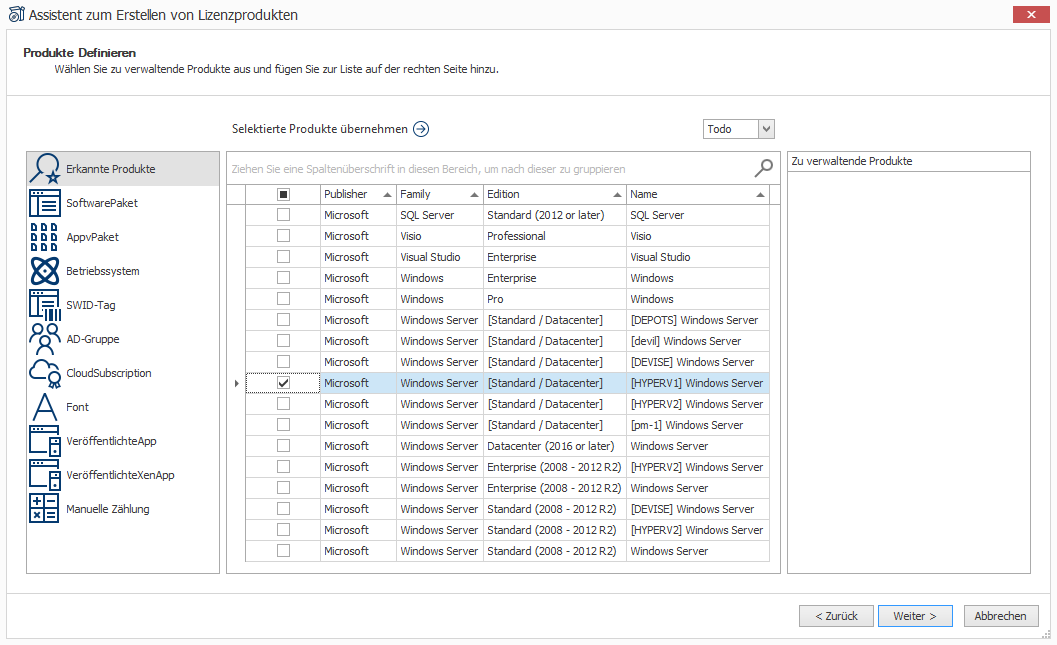Select the CloudSubscription cloud icon

[x=44, y=373]
